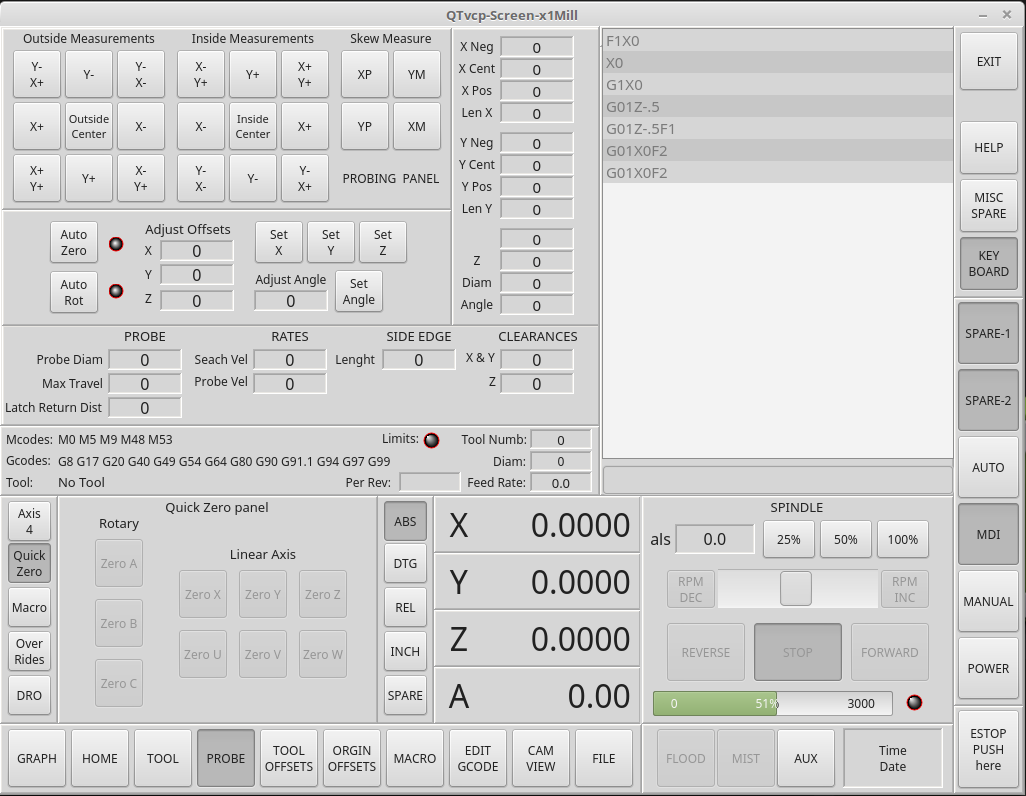
Task: Open the EDIT GCODE tab
Action: pyautogui.click(x=478, y=759)
